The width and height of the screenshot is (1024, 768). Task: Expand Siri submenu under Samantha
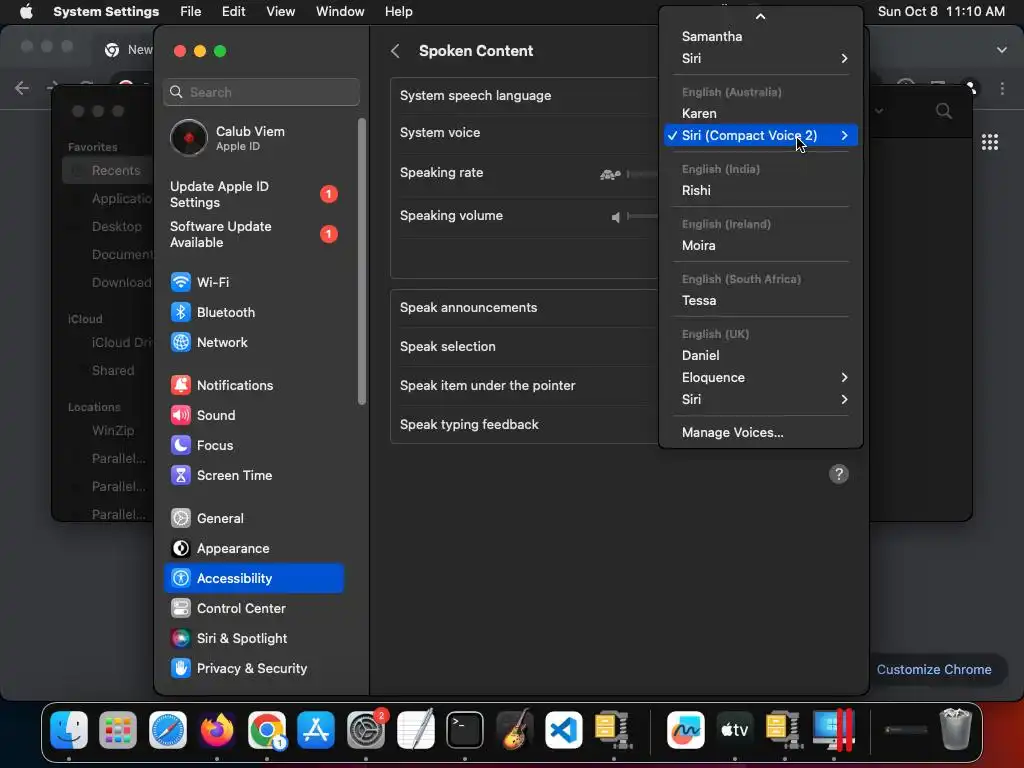point(761,59)
